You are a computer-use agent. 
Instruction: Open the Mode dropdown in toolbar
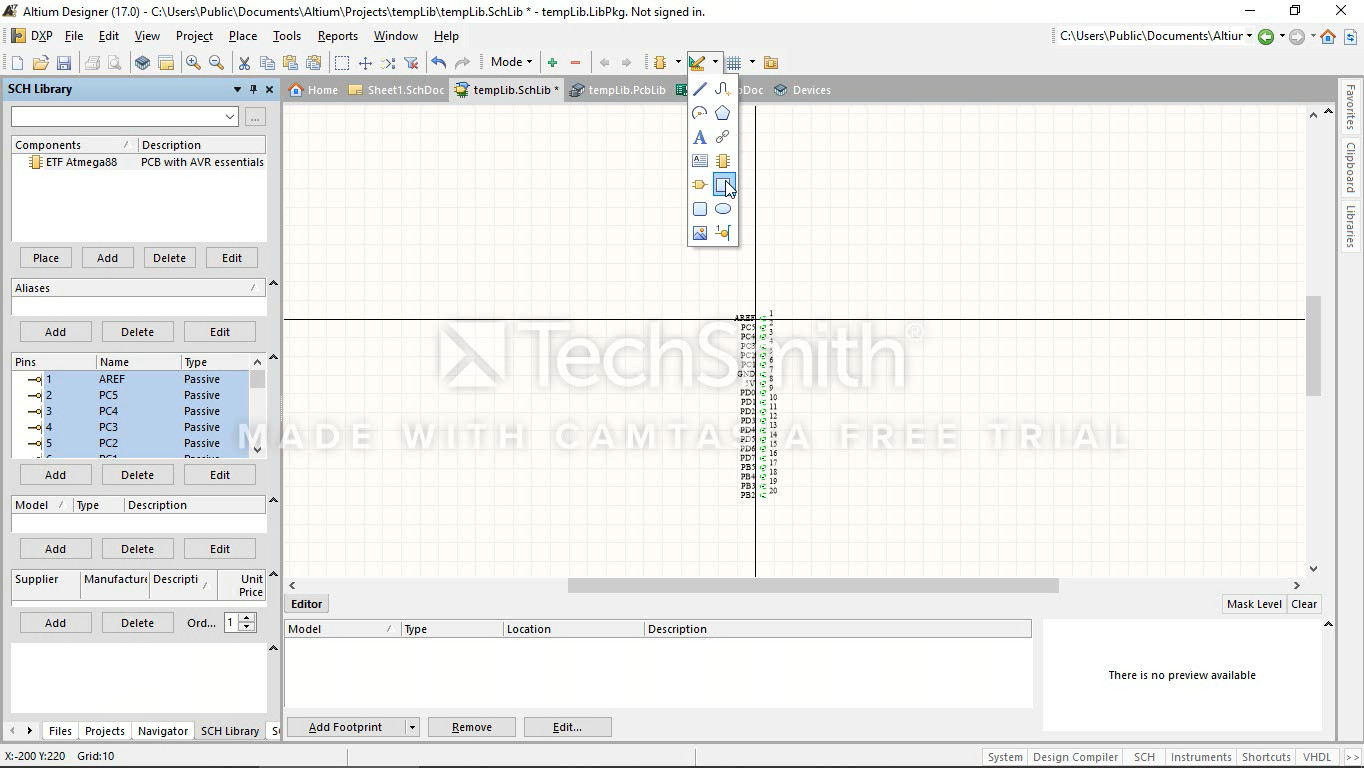tap(511, 62)
